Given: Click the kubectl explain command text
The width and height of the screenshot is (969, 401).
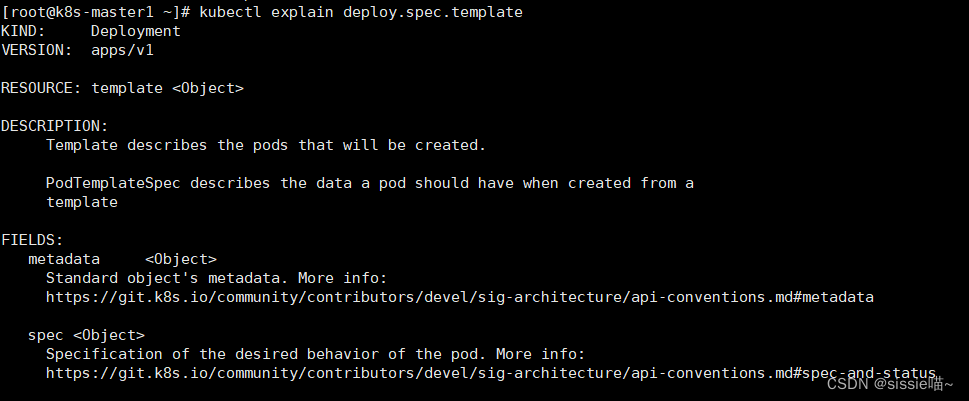Looking at the screenshot, I should point(361,12).
